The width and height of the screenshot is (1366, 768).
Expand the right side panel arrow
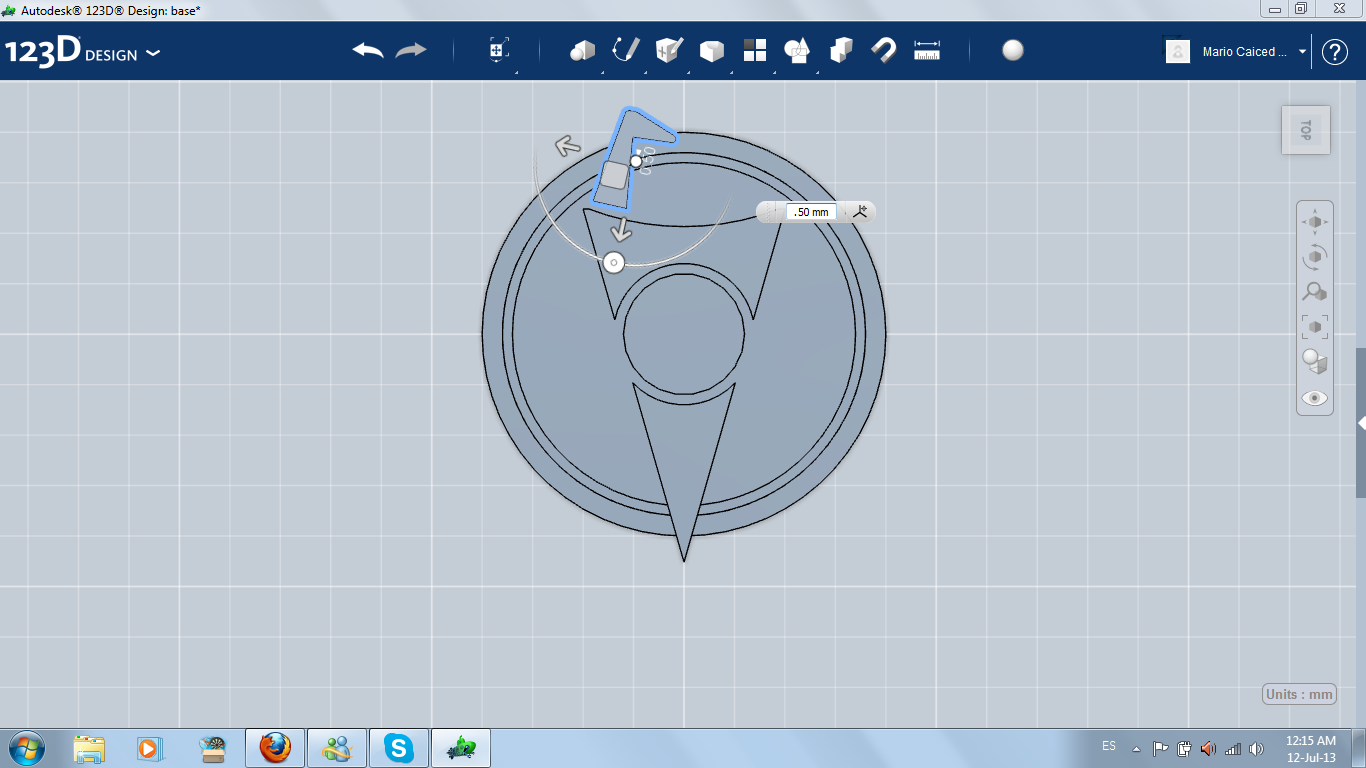[1361, 423]
